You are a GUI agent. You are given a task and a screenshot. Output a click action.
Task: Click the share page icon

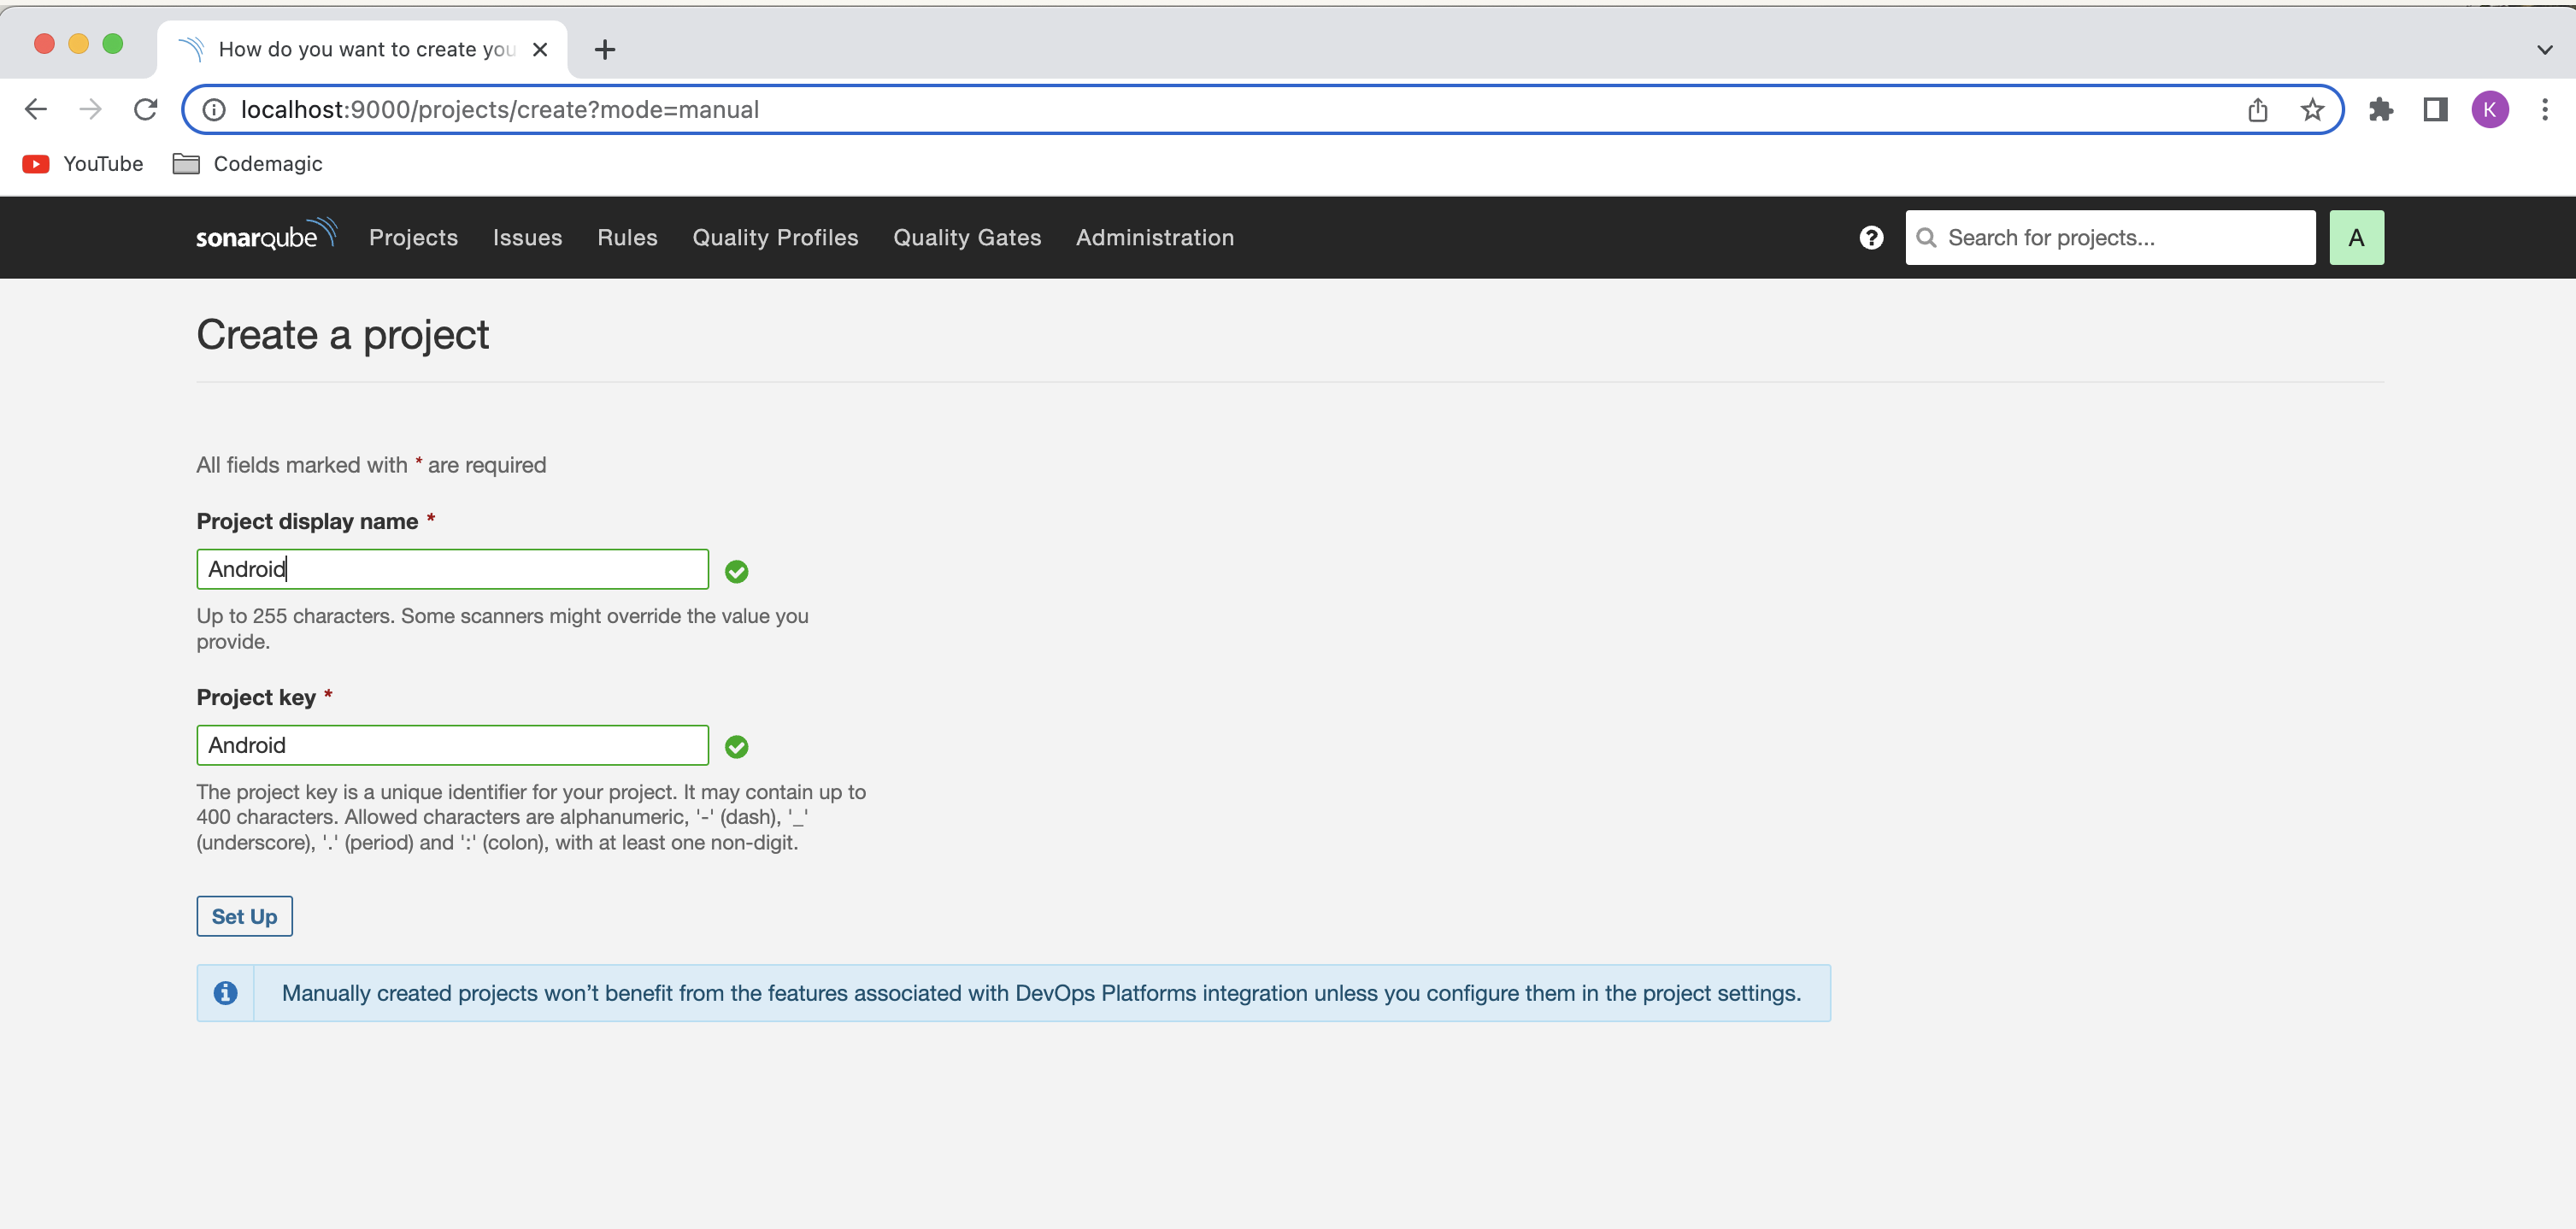[x=2257, y=109]
